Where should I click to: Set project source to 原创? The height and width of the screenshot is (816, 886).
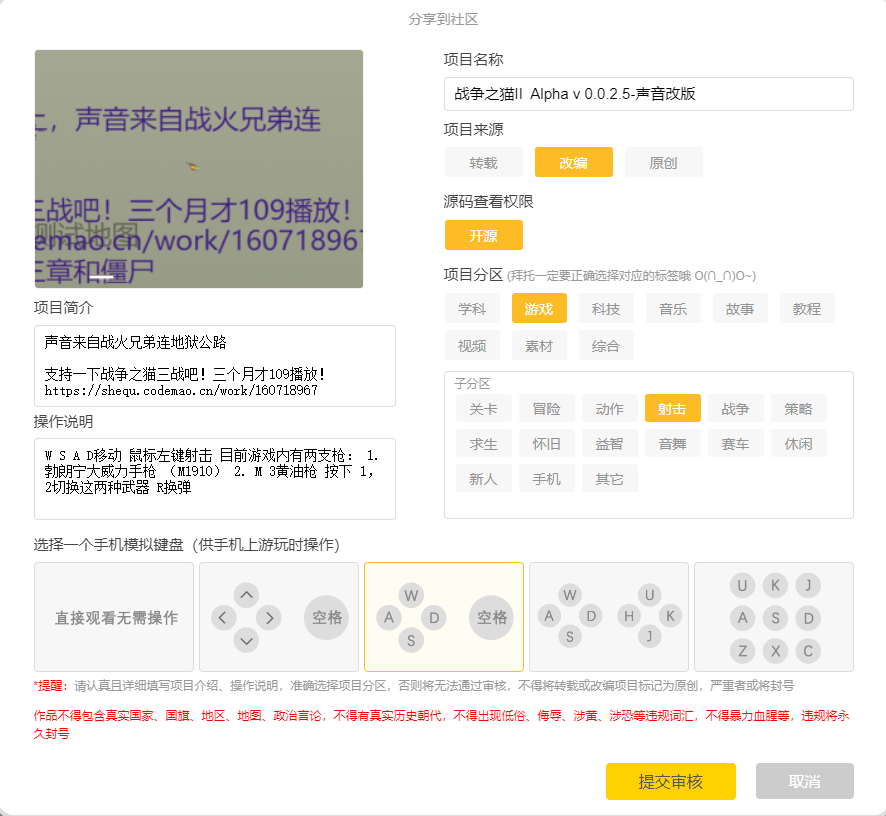[663, 163]
